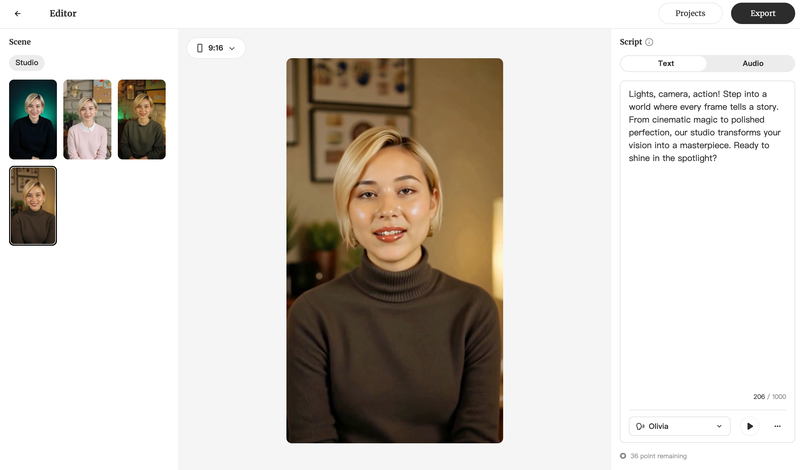Click into the script text area

pos(707,240)
